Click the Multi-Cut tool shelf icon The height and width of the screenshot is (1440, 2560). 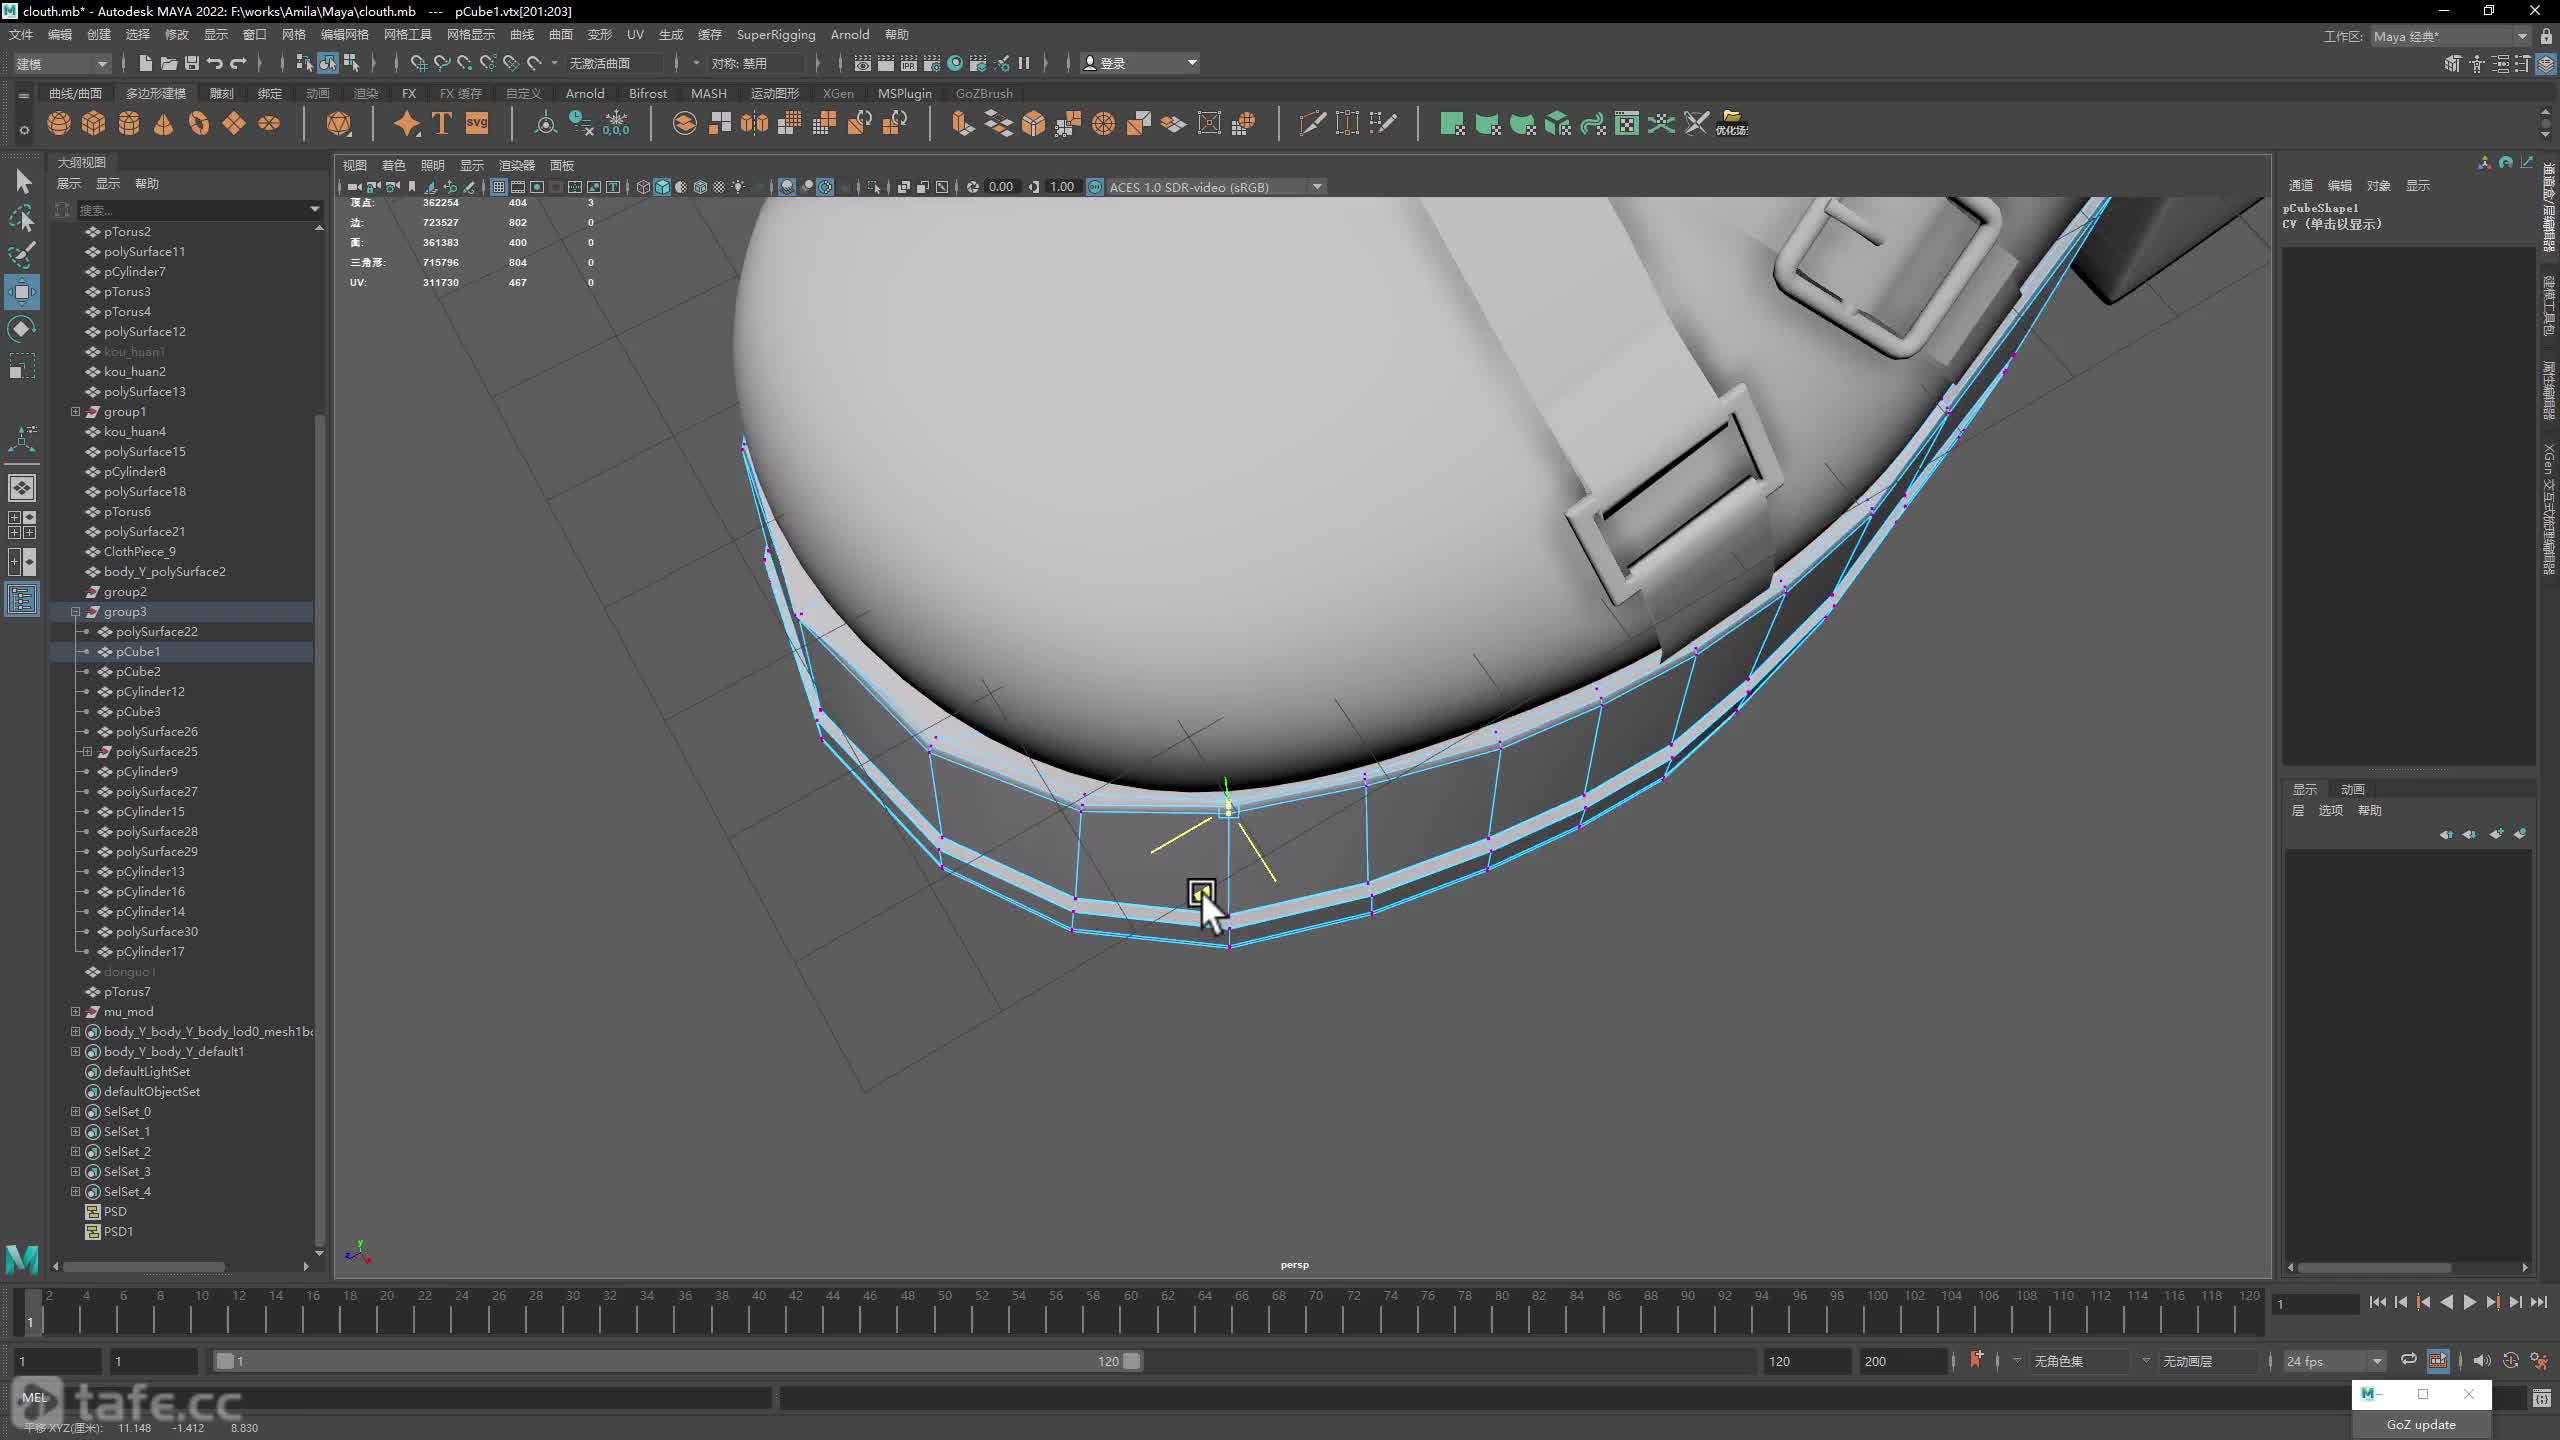pos(1312,124)
